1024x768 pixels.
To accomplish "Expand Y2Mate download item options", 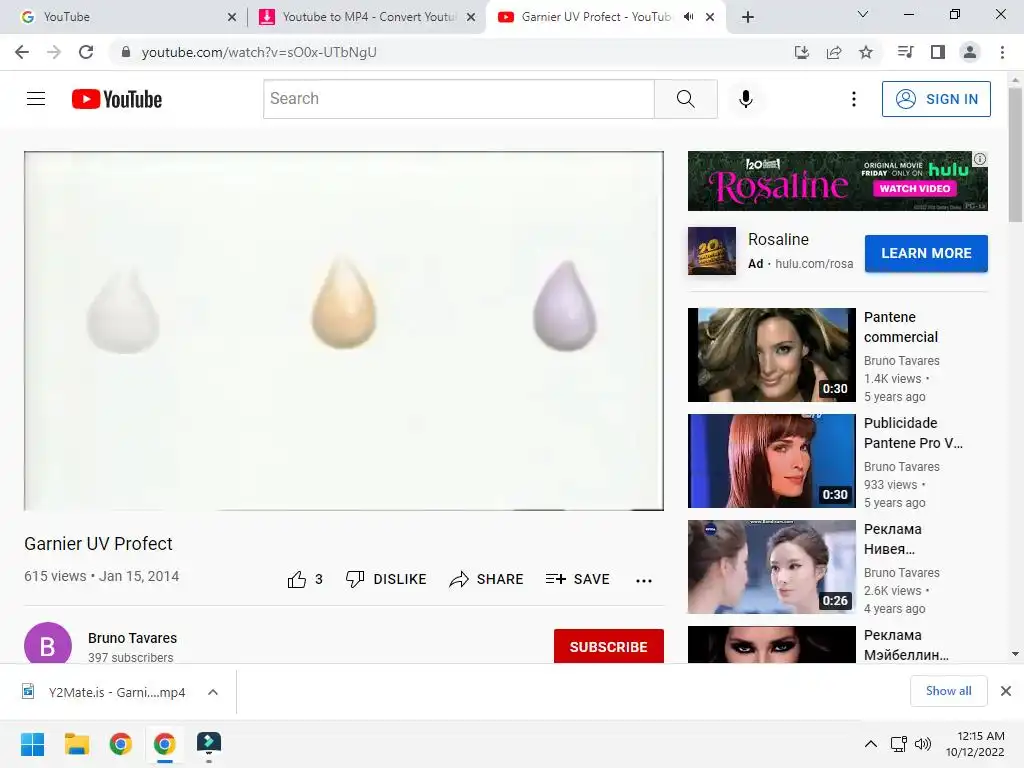I will [213, 692].
